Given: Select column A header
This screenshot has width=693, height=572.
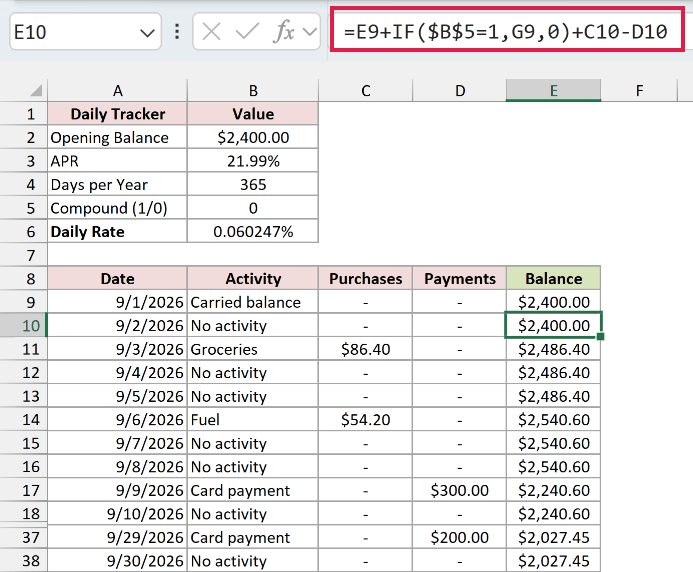Looking at the screenshot, I should (118, 91).
